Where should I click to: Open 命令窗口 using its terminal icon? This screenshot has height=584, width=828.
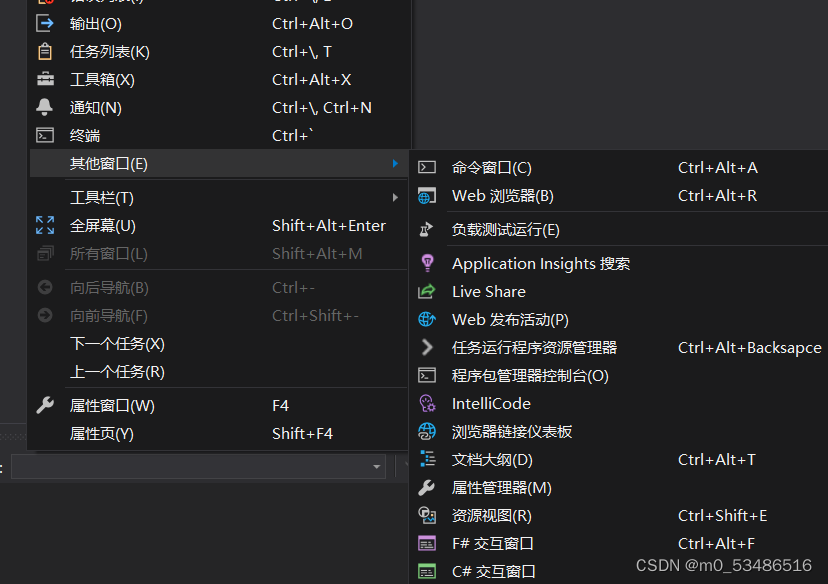tap(427, 167)
